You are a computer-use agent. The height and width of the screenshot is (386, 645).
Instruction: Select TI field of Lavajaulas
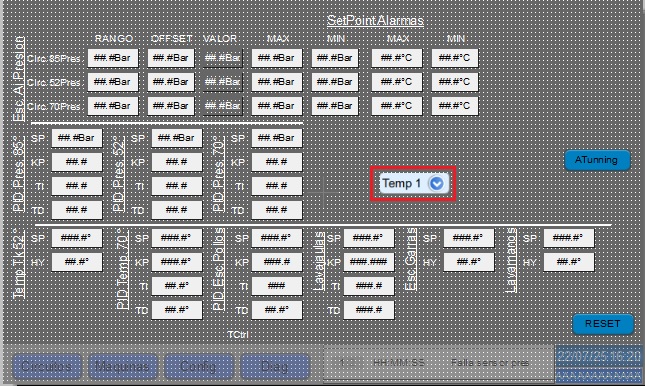(x=369, y=286)
